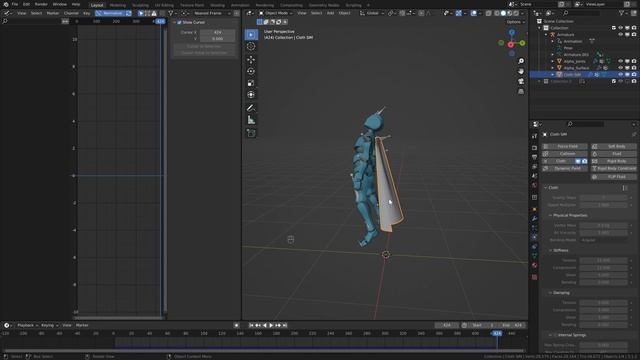The image size is (640, 360).
Task: Open the Material properties tab icon
Action: click(x=534, y=265)
